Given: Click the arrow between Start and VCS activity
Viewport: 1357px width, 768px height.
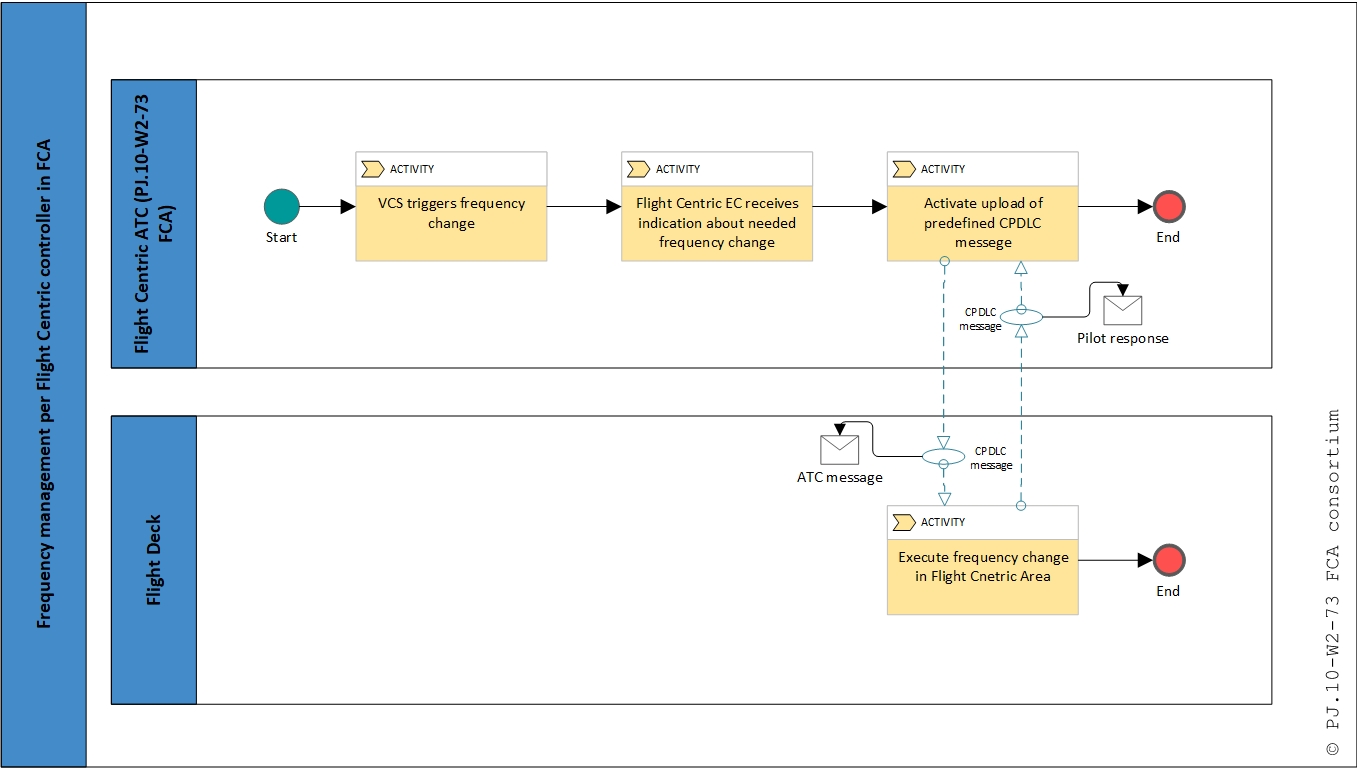Looking at the screenshot, I should tap(327, 207).
